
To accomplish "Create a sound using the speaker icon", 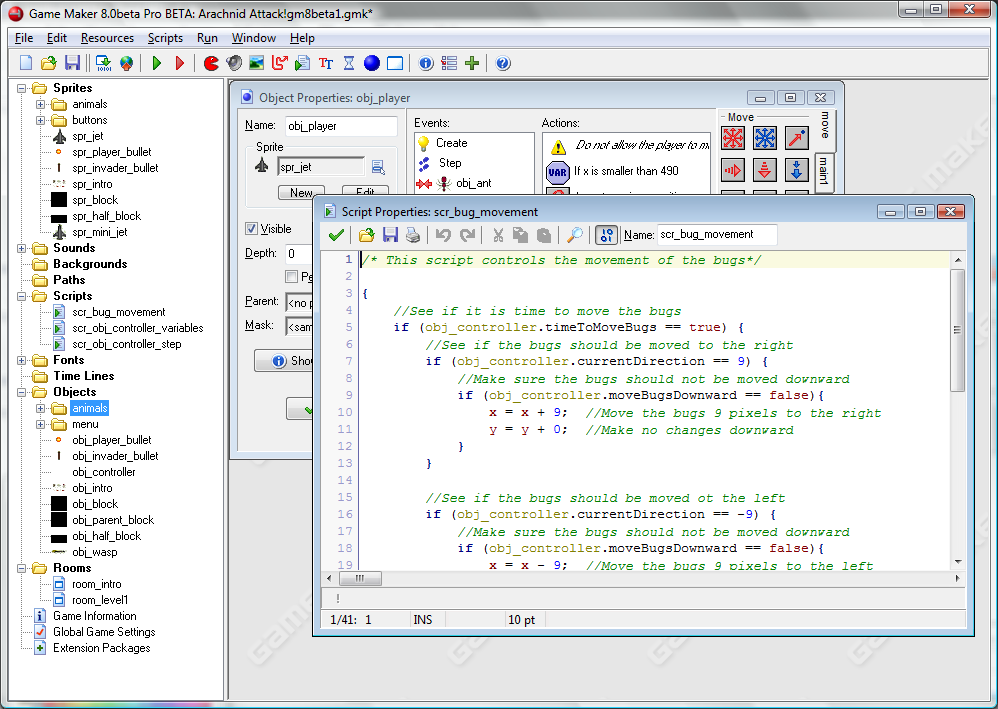I will click(234, 63).
